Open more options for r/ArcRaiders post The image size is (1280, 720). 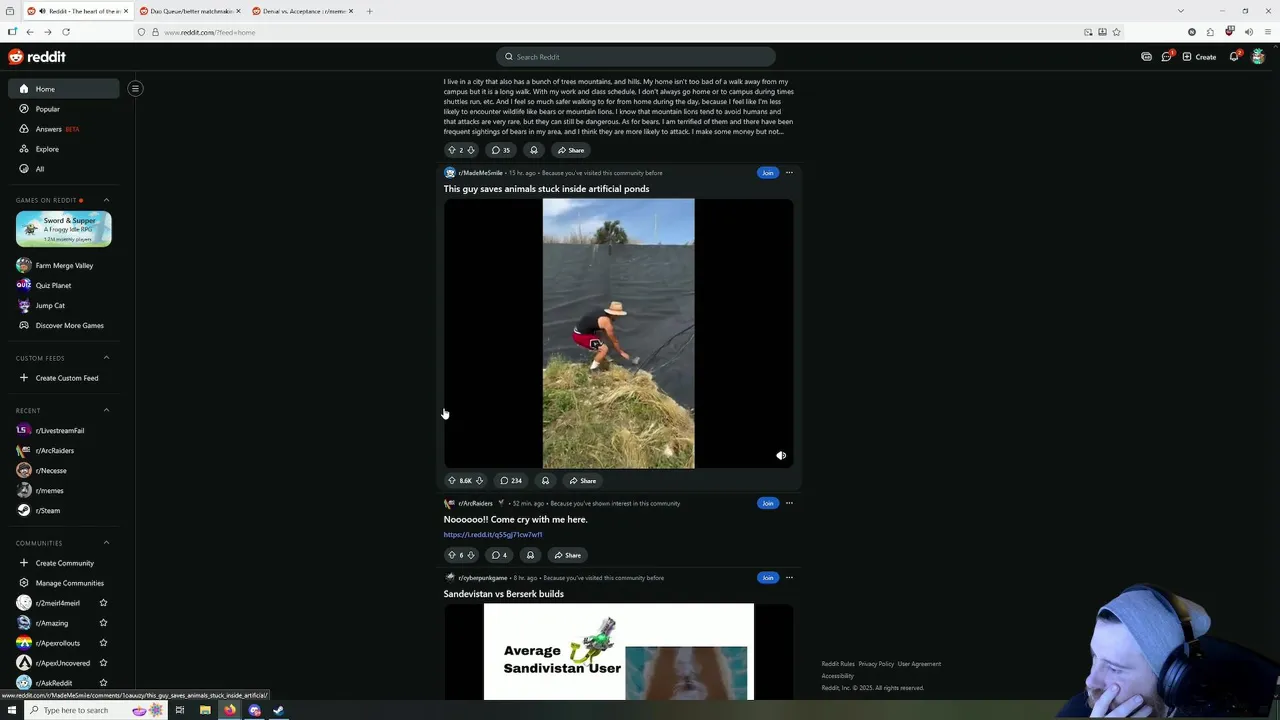tap(789, 503)
